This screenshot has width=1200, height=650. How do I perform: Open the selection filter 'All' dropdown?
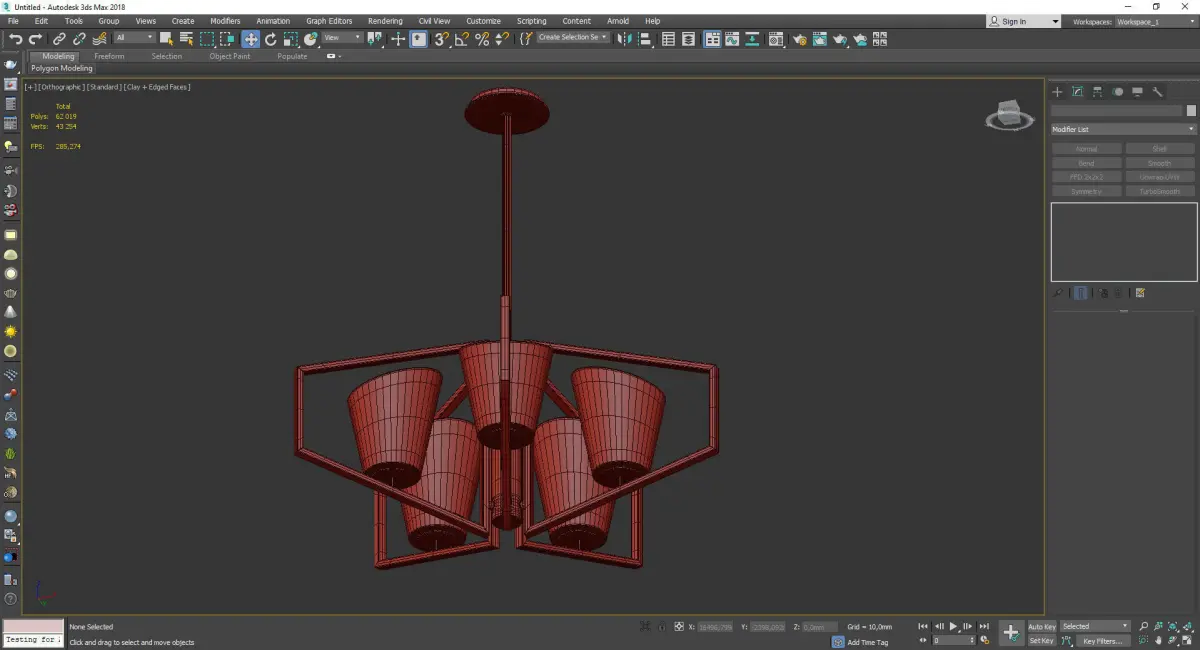(x=134, y=38)
